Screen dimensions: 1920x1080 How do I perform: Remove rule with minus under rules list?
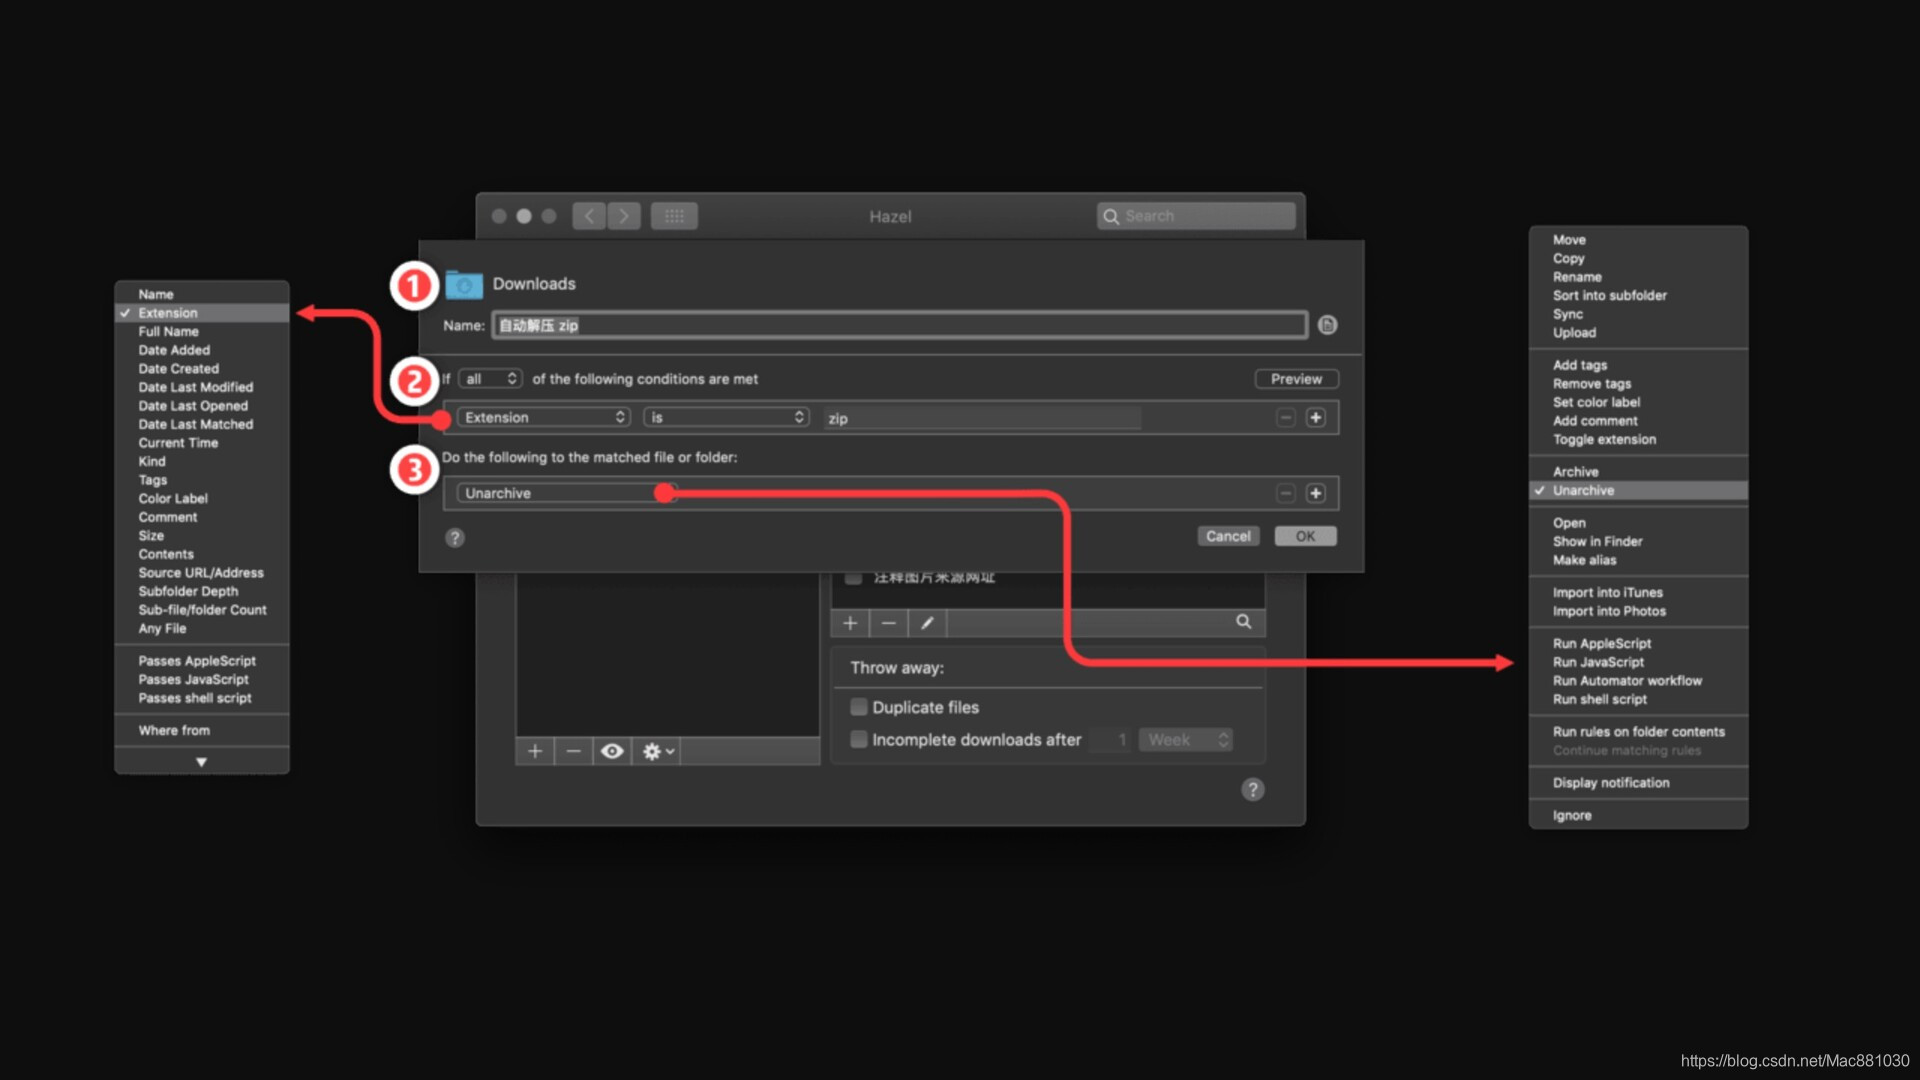[888, 623]
